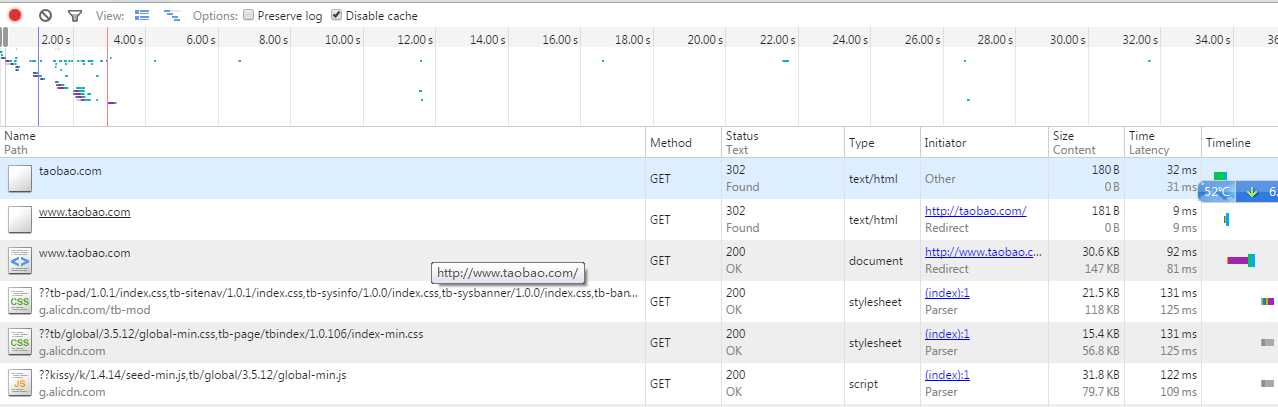Sort by the Size column header
The width and height of the screenshot is (1278, 407).
click(x=1087, y=142)
